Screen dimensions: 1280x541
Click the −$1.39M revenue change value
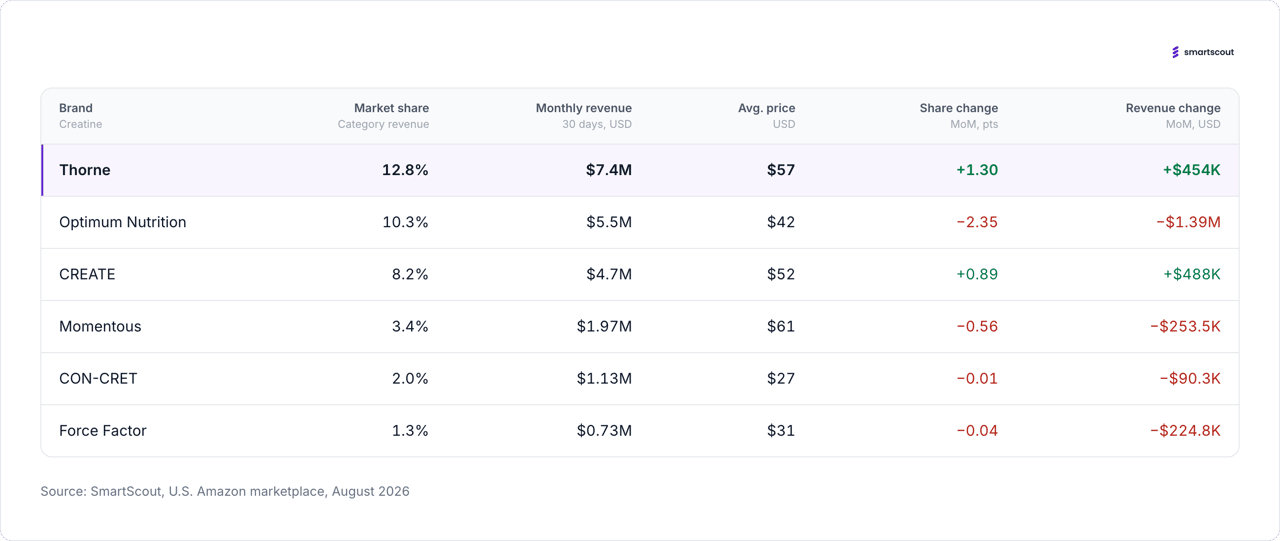1188,222
